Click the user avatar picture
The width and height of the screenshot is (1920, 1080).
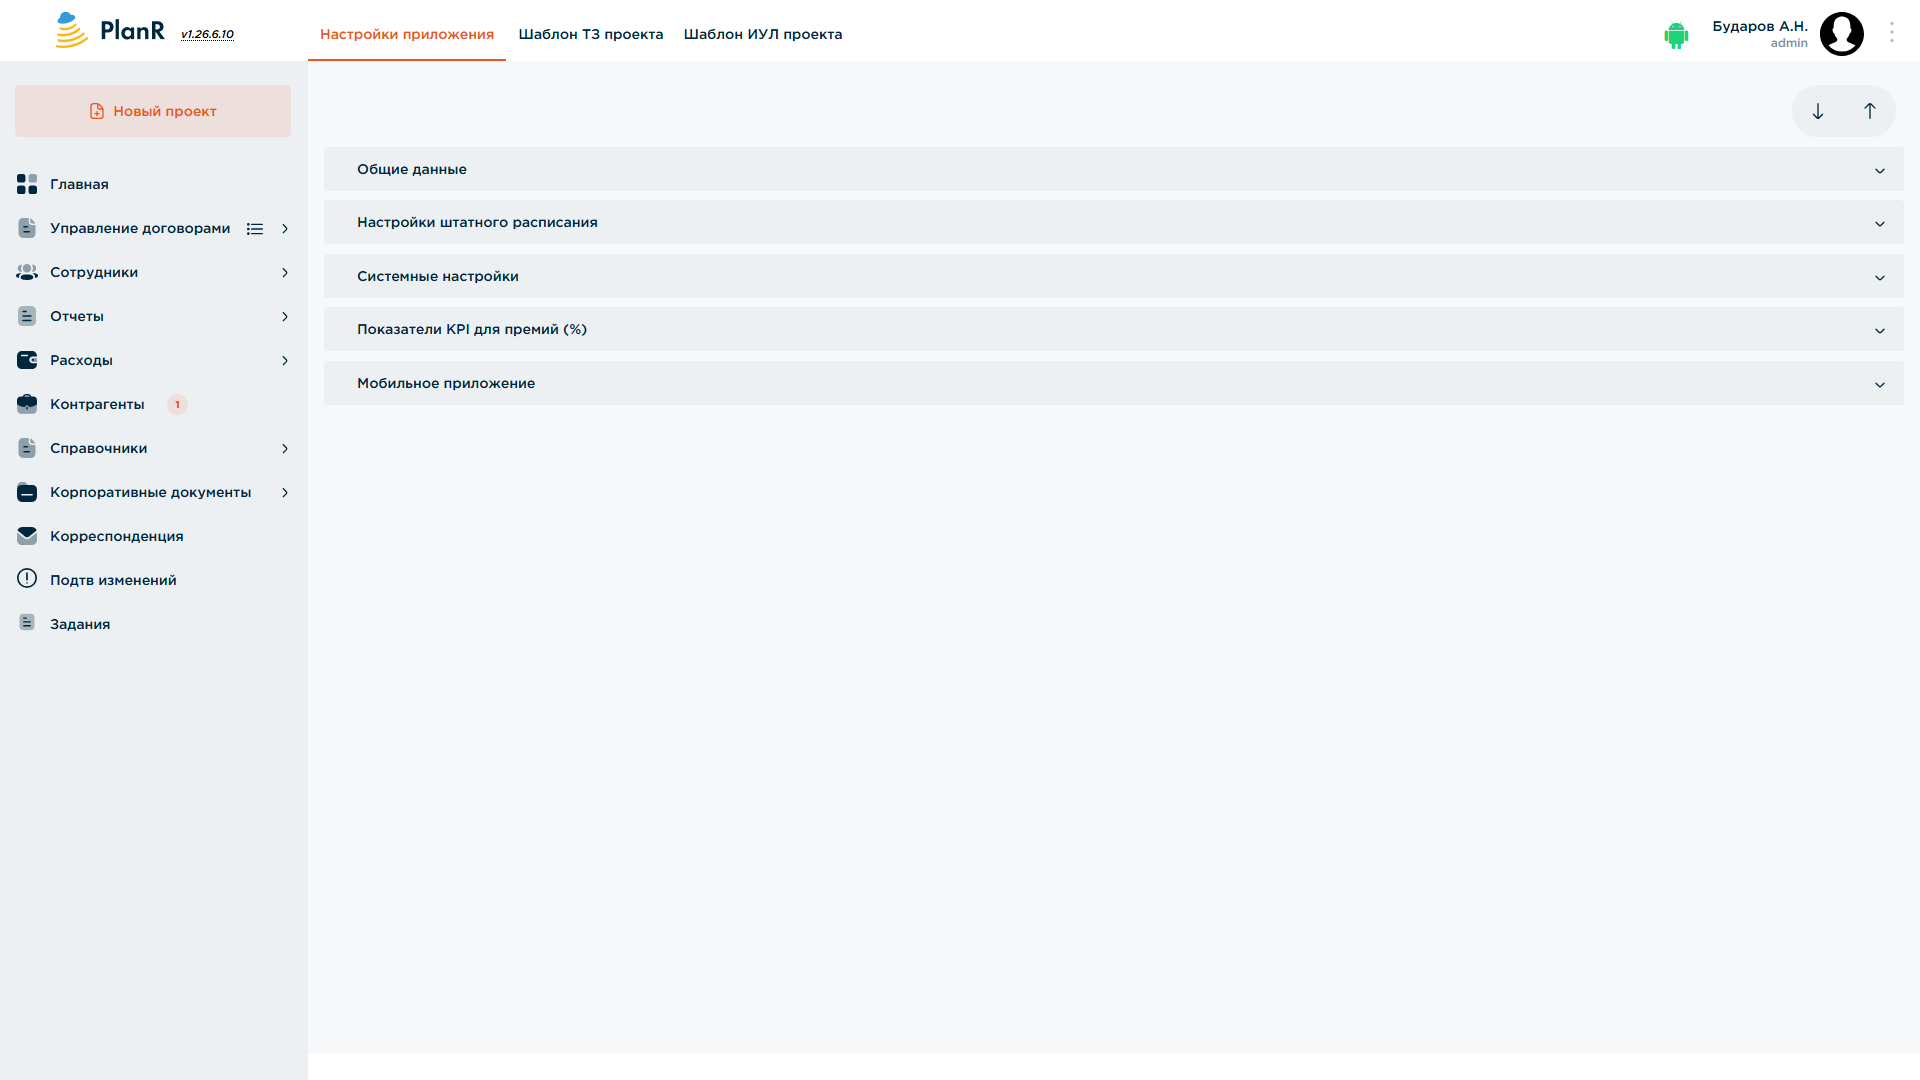click(1842, 34)
